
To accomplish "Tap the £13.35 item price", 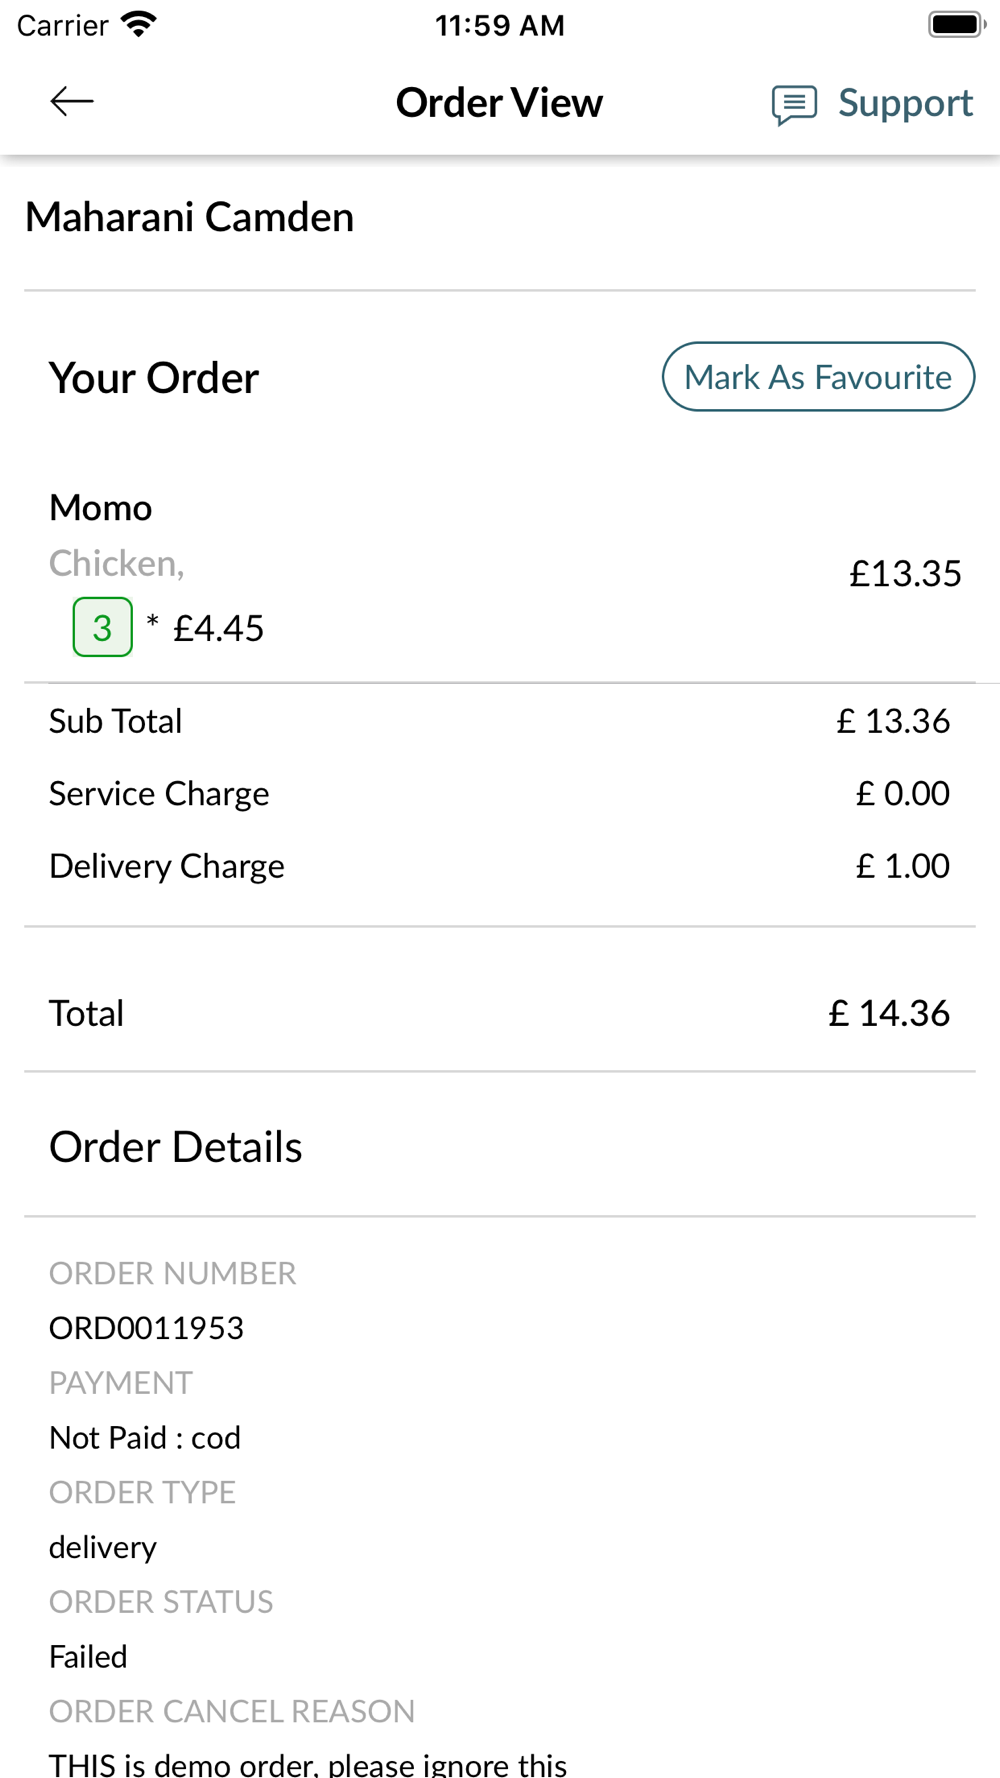I will [x=905, y=573].
